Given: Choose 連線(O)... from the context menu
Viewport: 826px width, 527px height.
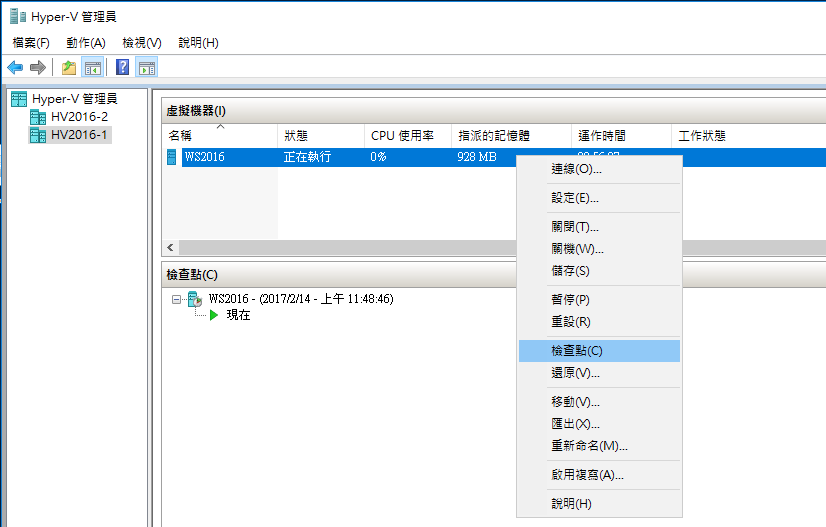Looking at the screenshot, I should (599, 169).
